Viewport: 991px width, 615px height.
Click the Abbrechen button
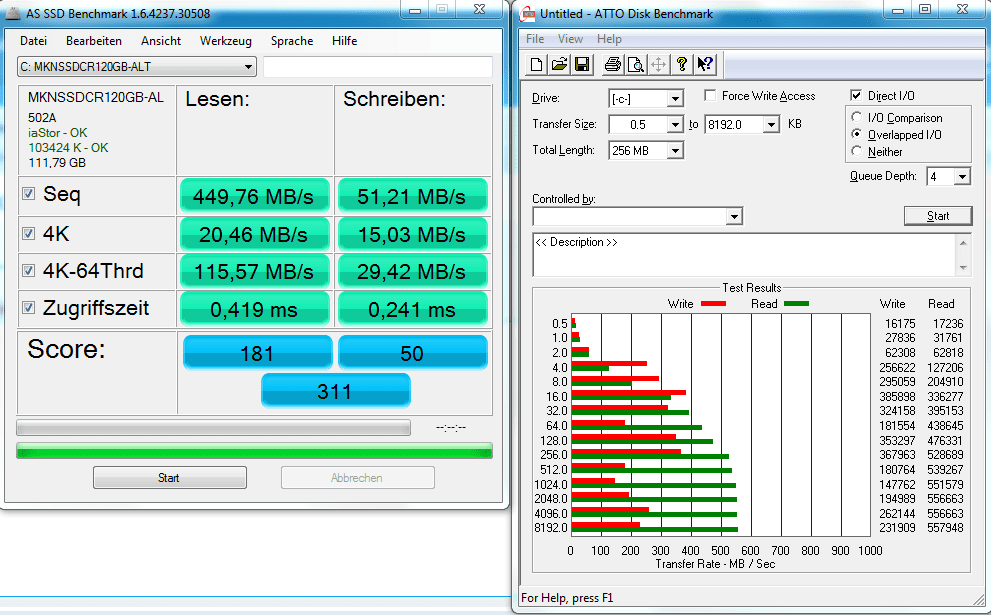click(357, 478)
